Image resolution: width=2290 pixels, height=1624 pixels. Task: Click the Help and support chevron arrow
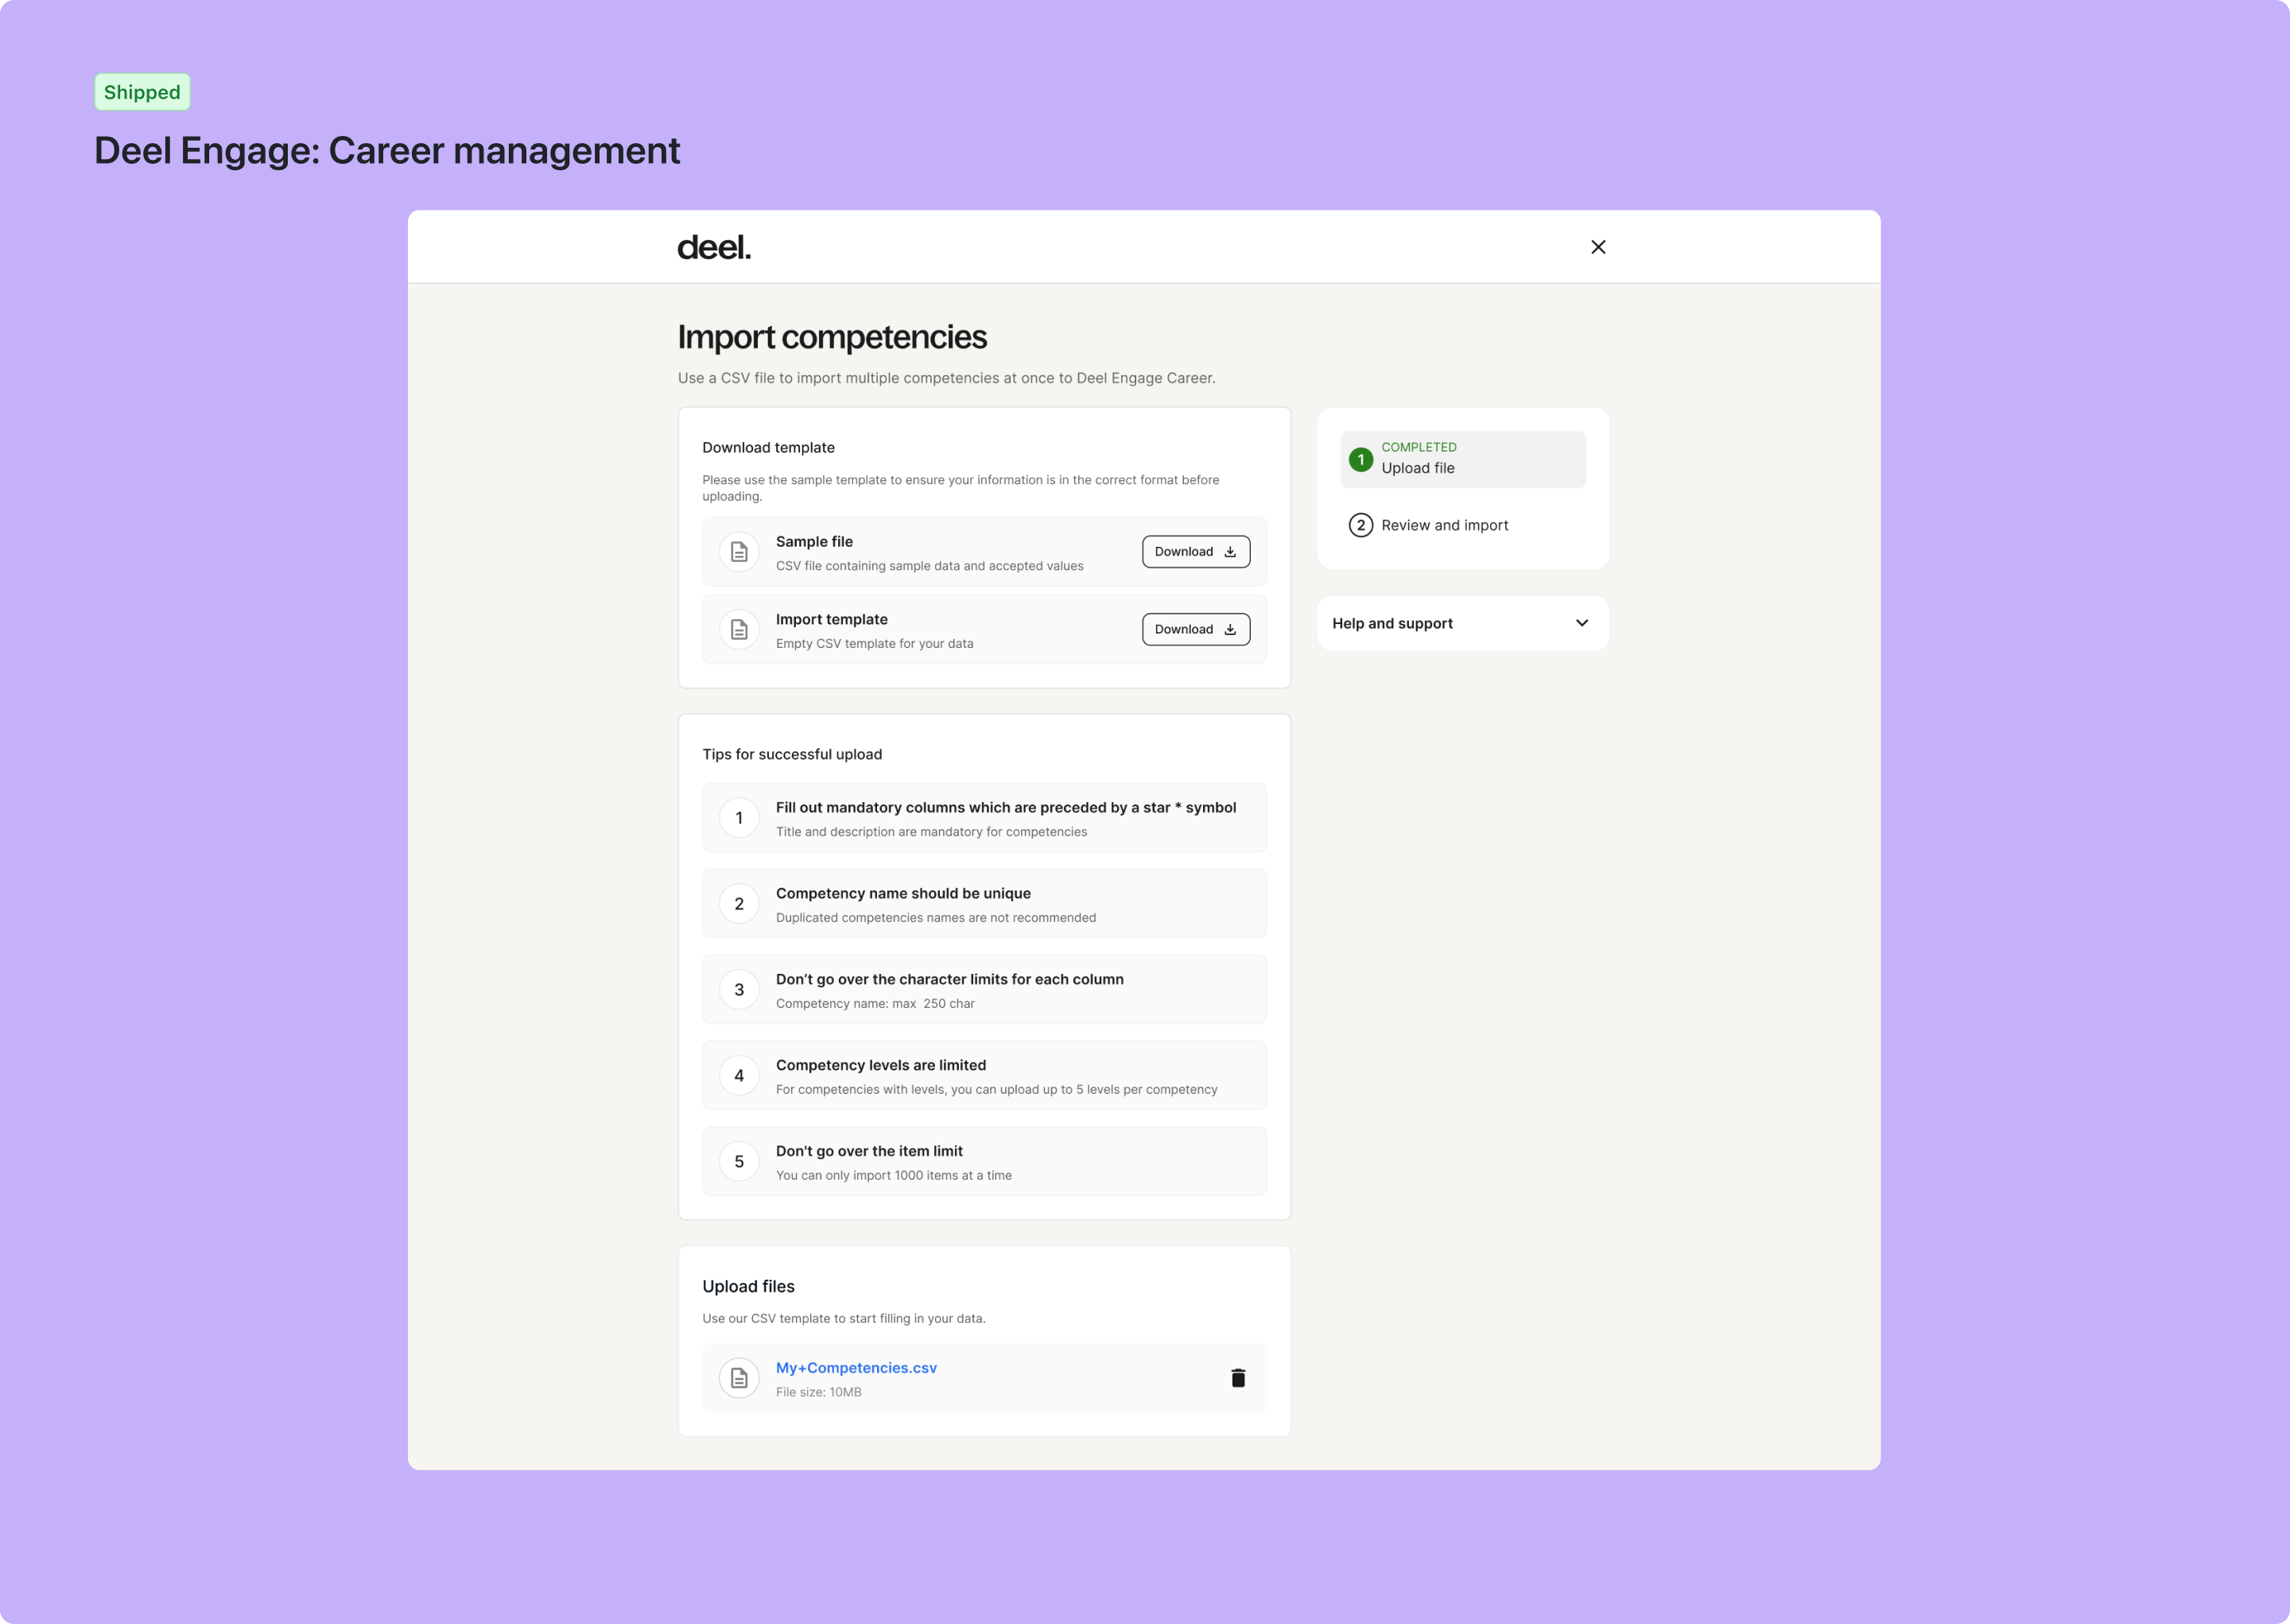[x=1582, y=623]
